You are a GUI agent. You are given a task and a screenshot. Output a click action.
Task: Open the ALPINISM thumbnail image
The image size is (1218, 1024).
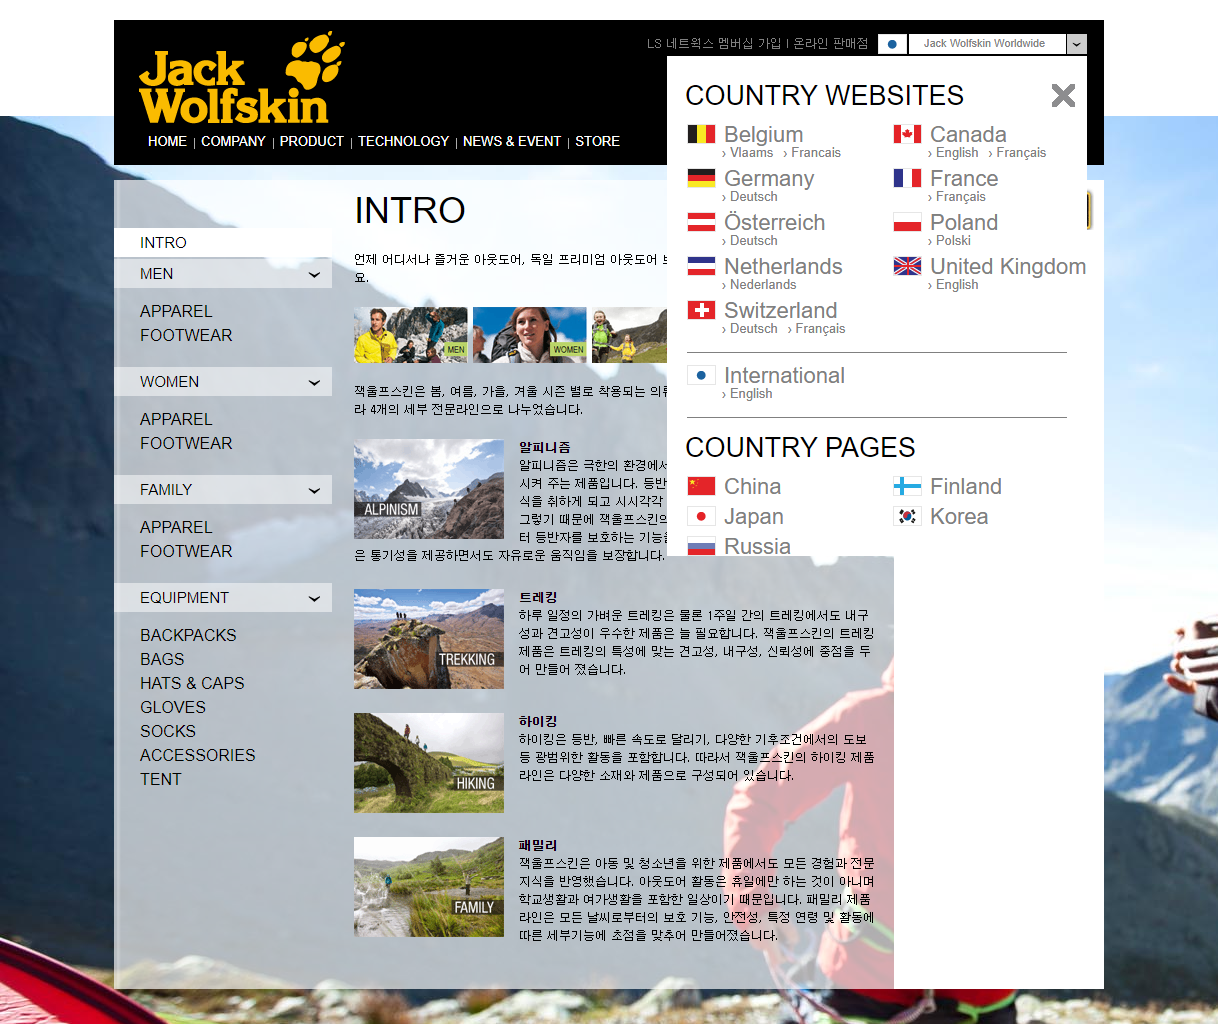click(x=429, y=489)
